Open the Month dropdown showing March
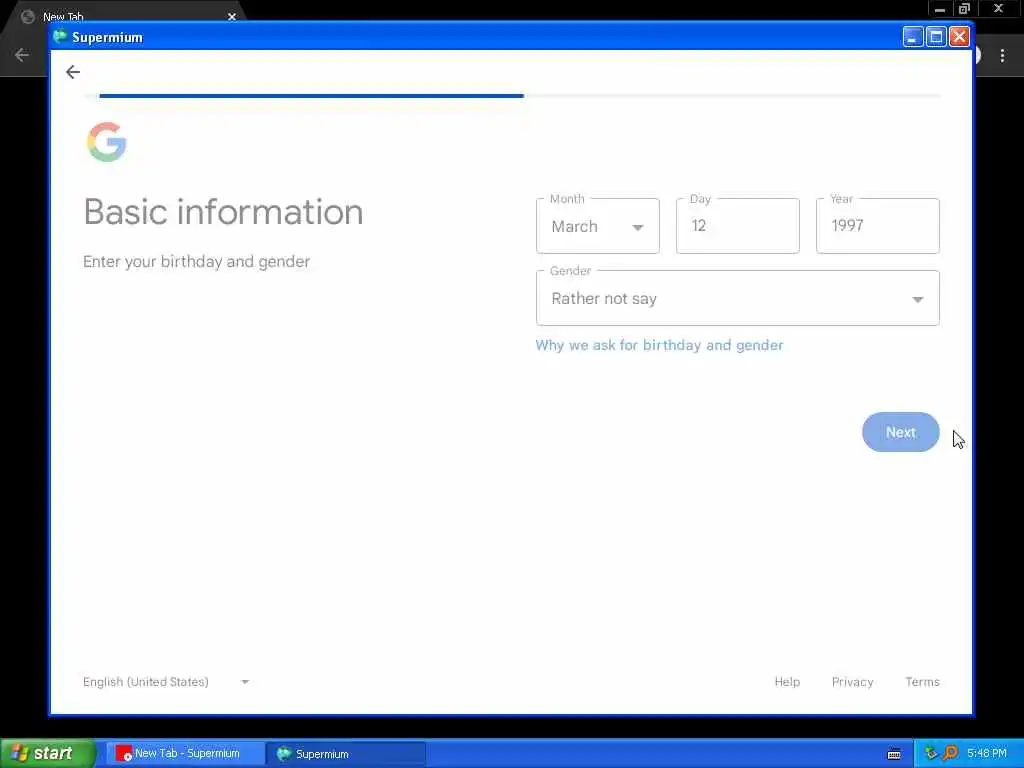Viewport: 1024px width, 768px height. (x=598, y=226)
